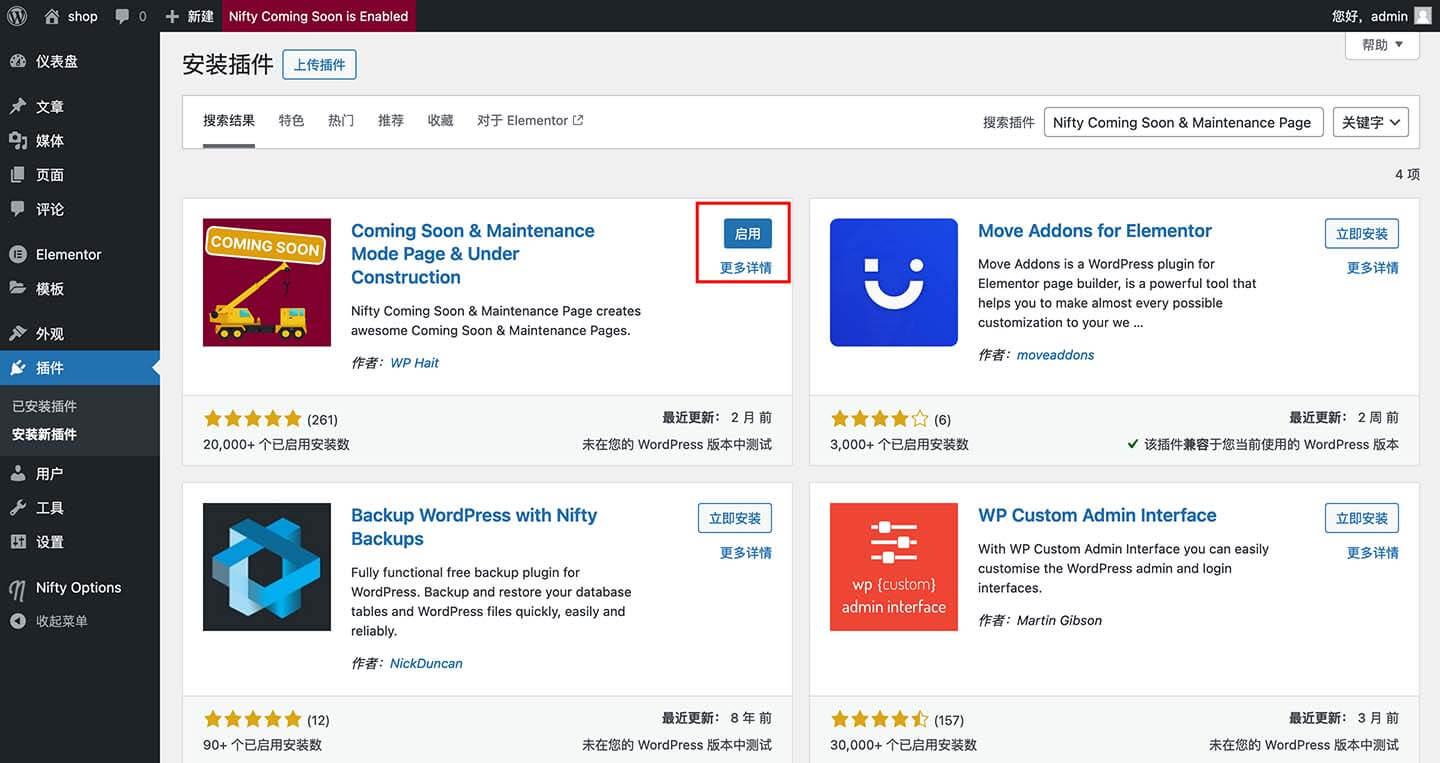Click the 页面 pages icon
The width and height of the screenshot is (1440, 763).
coord(18,175)
